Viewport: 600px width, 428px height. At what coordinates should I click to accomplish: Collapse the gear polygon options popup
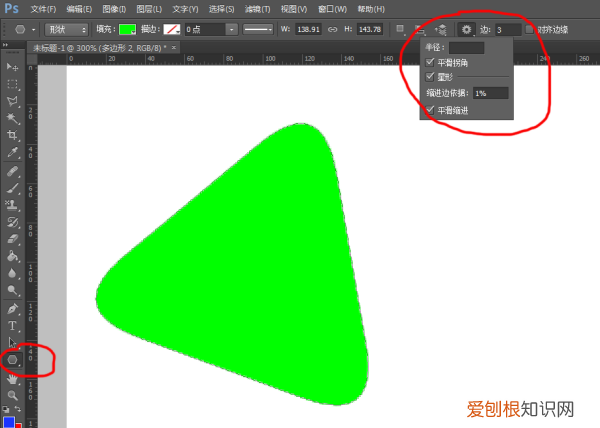click(466, 30)
